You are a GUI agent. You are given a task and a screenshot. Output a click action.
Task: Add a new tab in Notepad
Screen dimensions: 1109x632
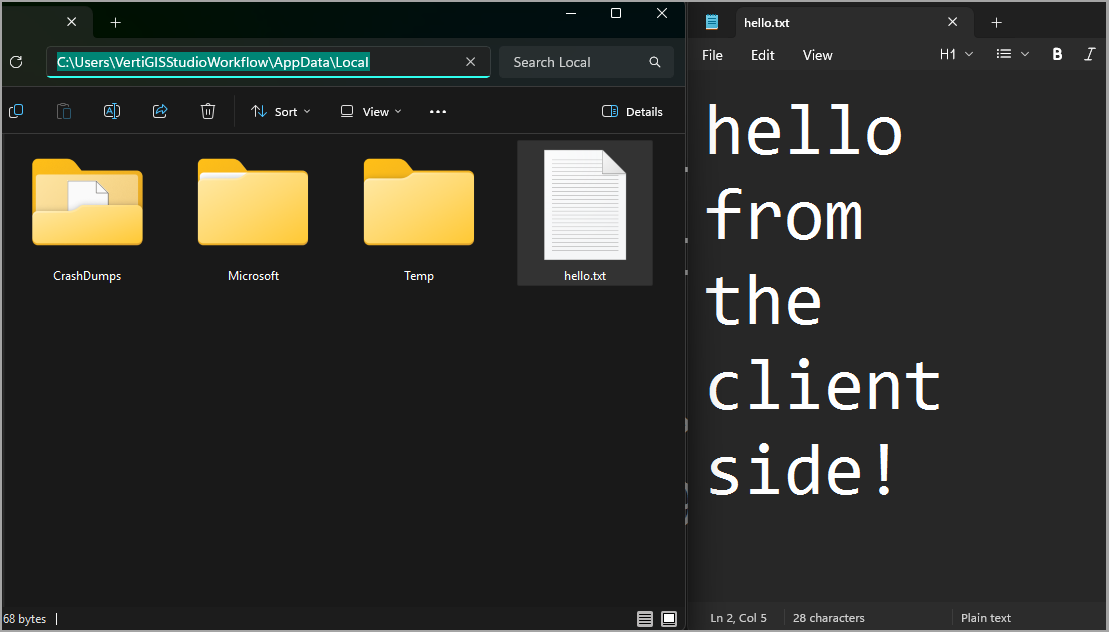tap(997, 23)
